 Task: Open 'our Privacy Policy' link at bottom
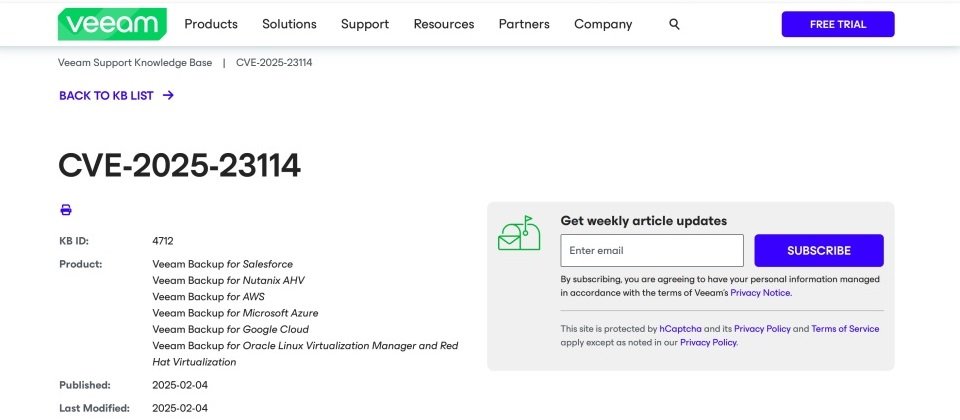point(708,342)
